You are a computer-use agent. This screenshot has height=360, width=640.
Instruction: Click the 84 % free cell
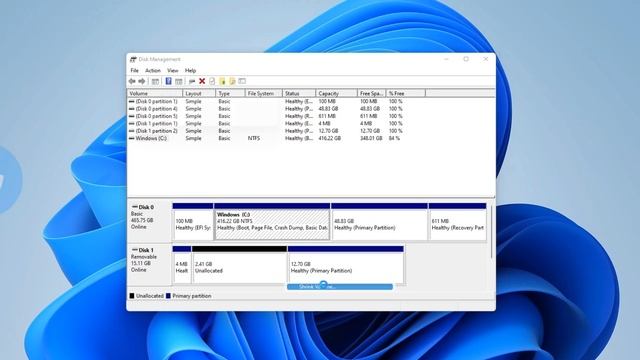[x=394, y=138]
